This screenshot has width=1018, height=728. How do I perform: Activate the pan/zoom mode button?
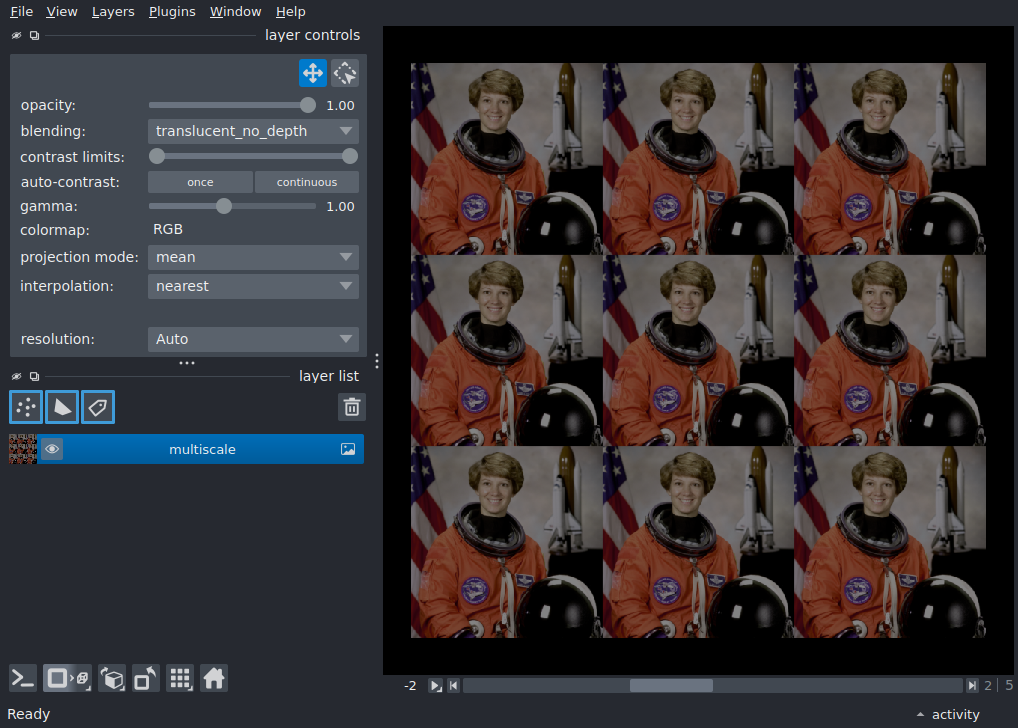(x=313, y=73)
